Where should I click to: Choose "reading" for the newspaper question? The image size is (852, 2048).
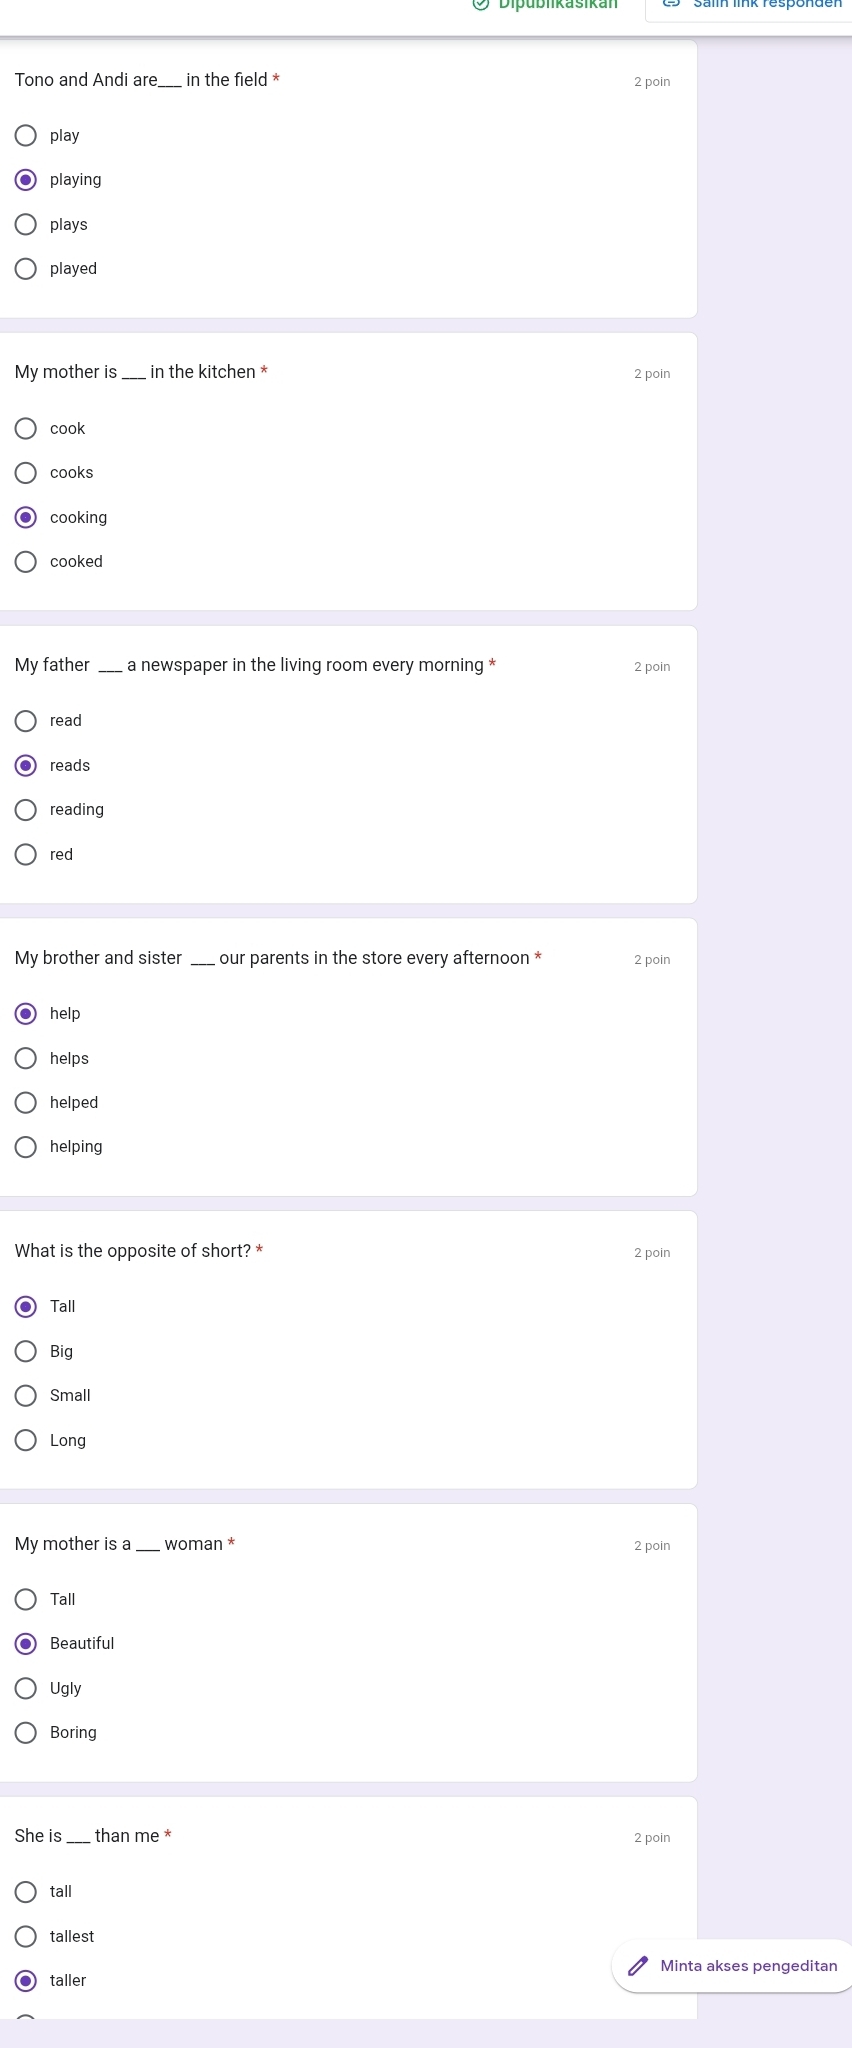coord(26,809)
